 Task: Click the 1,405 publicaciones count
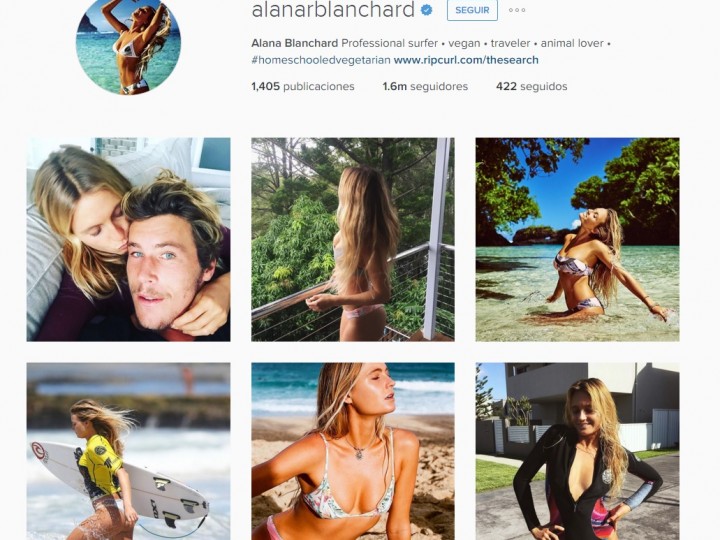coord(303,86)
